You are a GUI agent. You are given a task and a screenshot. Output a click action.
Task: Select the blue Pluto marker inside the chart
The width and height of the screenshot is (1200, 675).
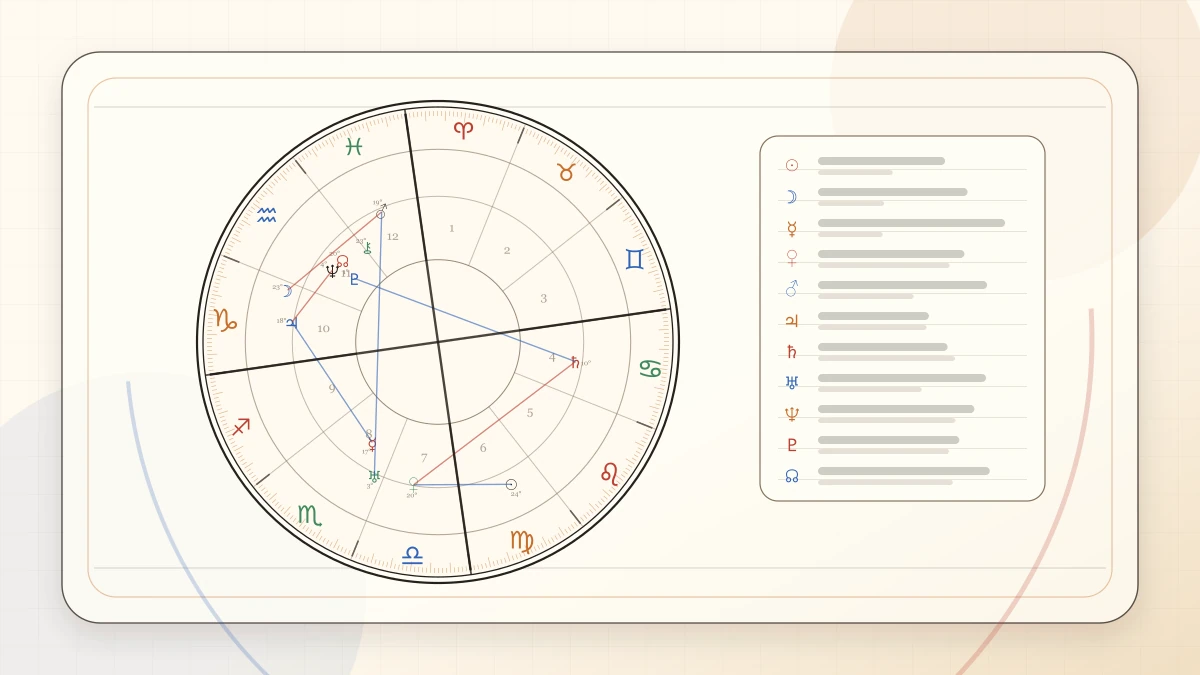pyautogui.click(x=354, y=280)
